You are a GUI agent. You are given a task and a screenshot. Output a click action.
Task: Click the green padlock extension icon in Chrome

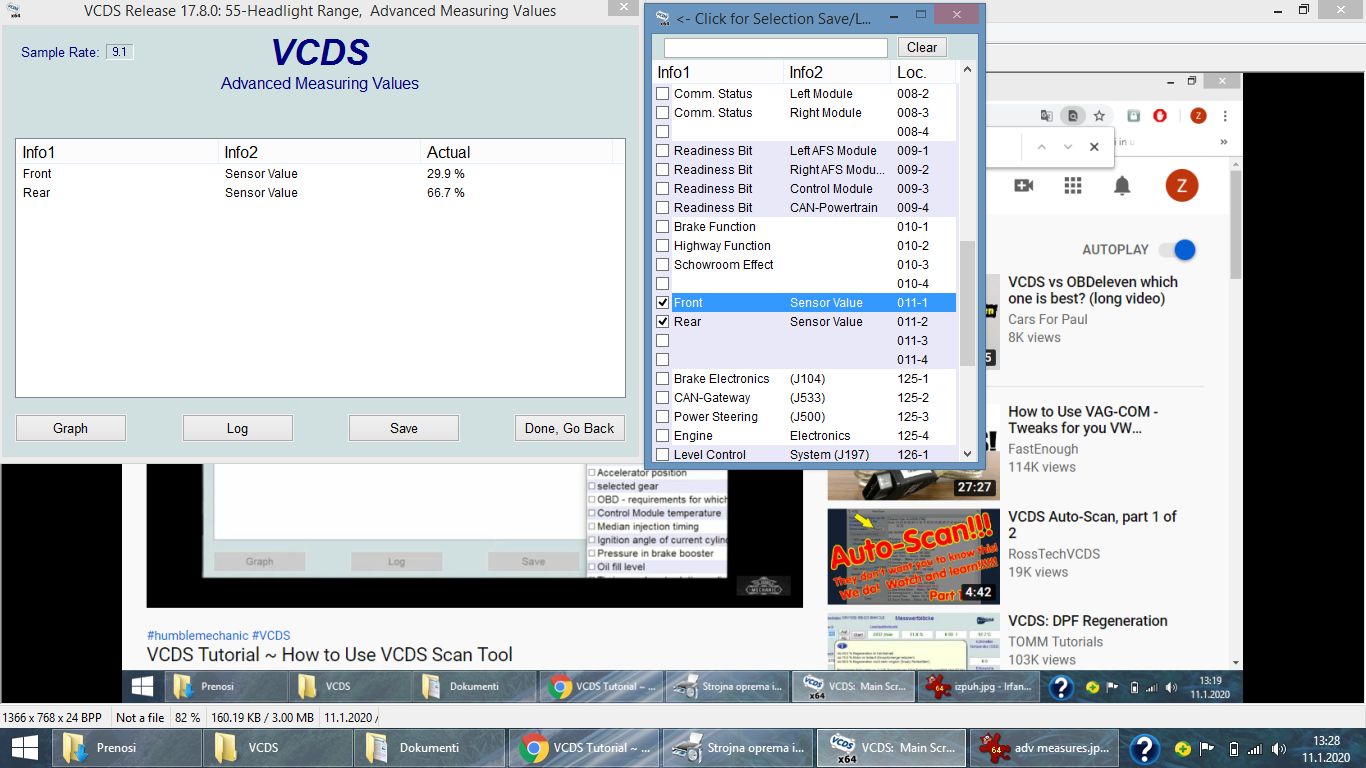[x=1133, y=116]
